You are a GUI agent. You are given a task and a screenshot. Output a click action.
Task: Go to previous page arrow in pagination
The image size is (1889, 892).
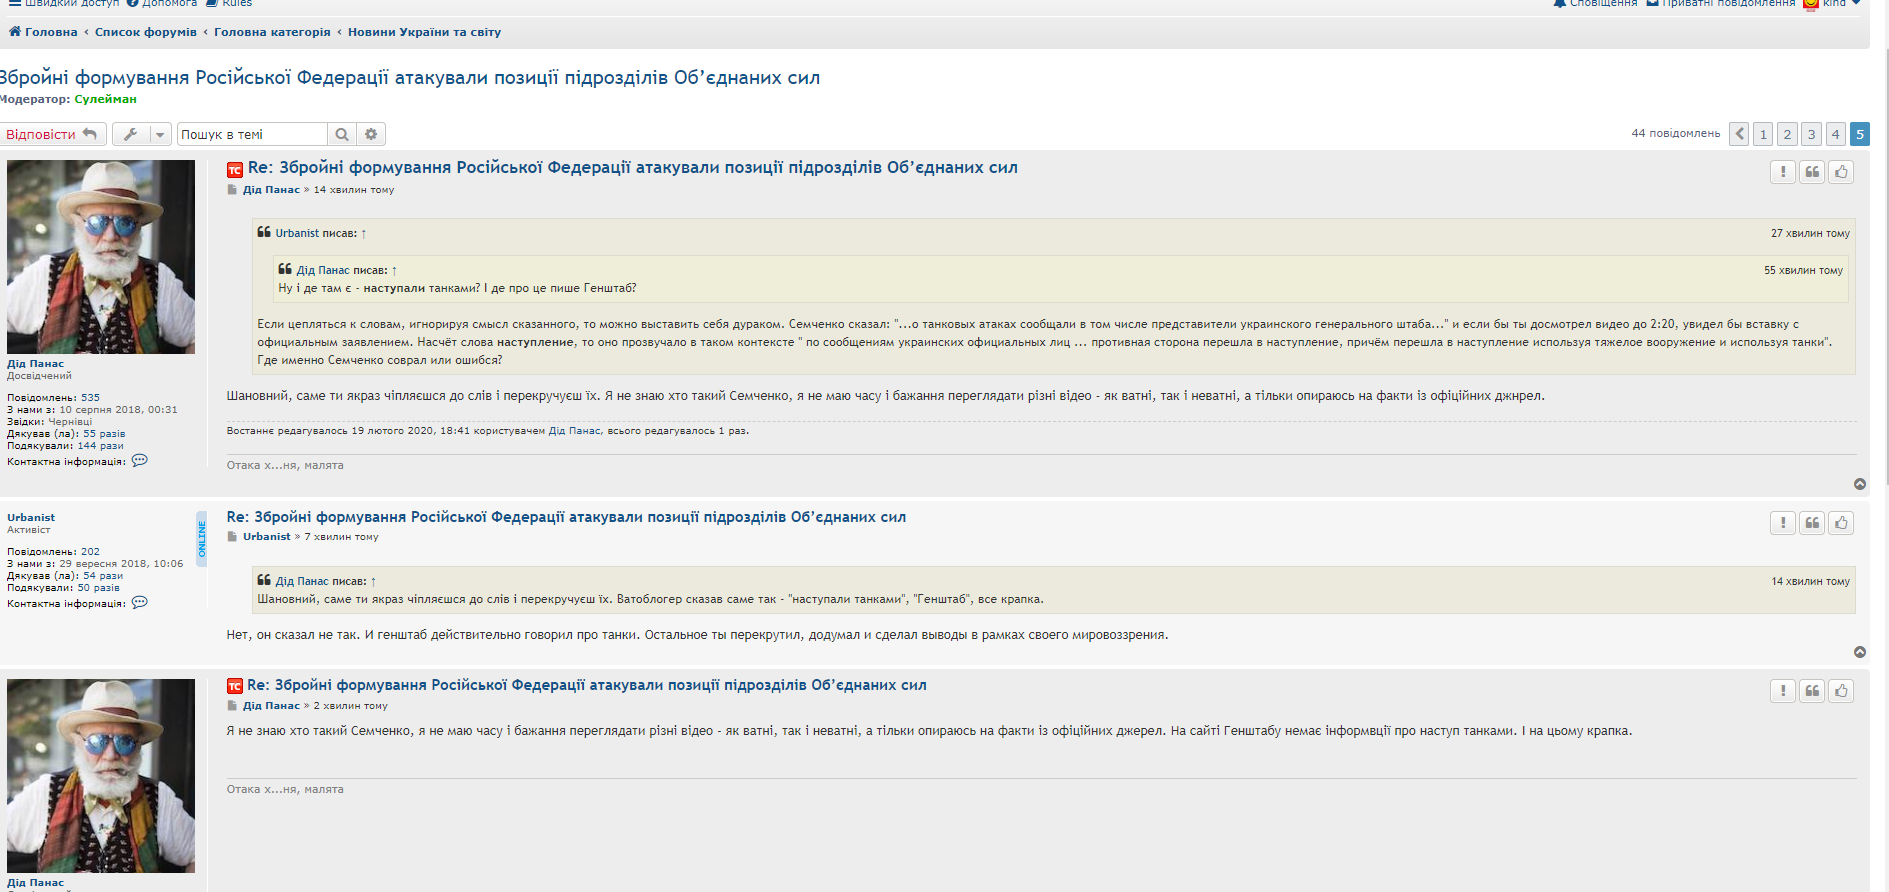tap(1739, 134)
